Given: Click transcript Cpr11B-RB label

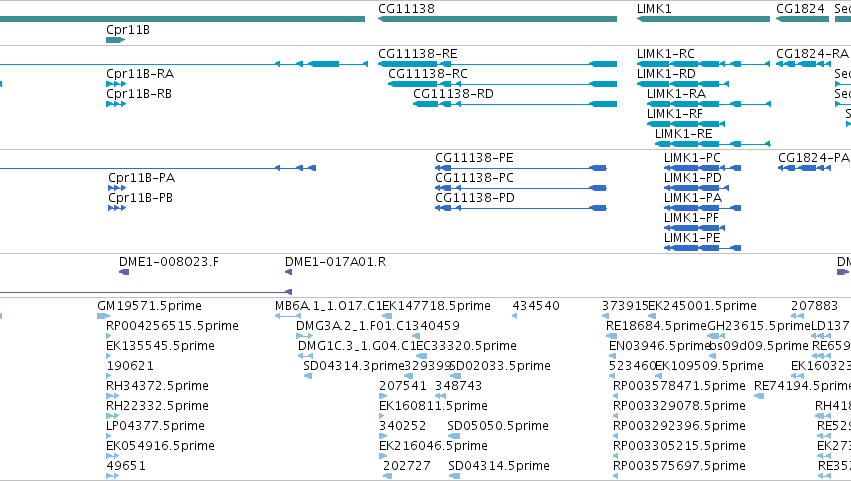Looking at the screenshot, I should (x=139, y=94).
